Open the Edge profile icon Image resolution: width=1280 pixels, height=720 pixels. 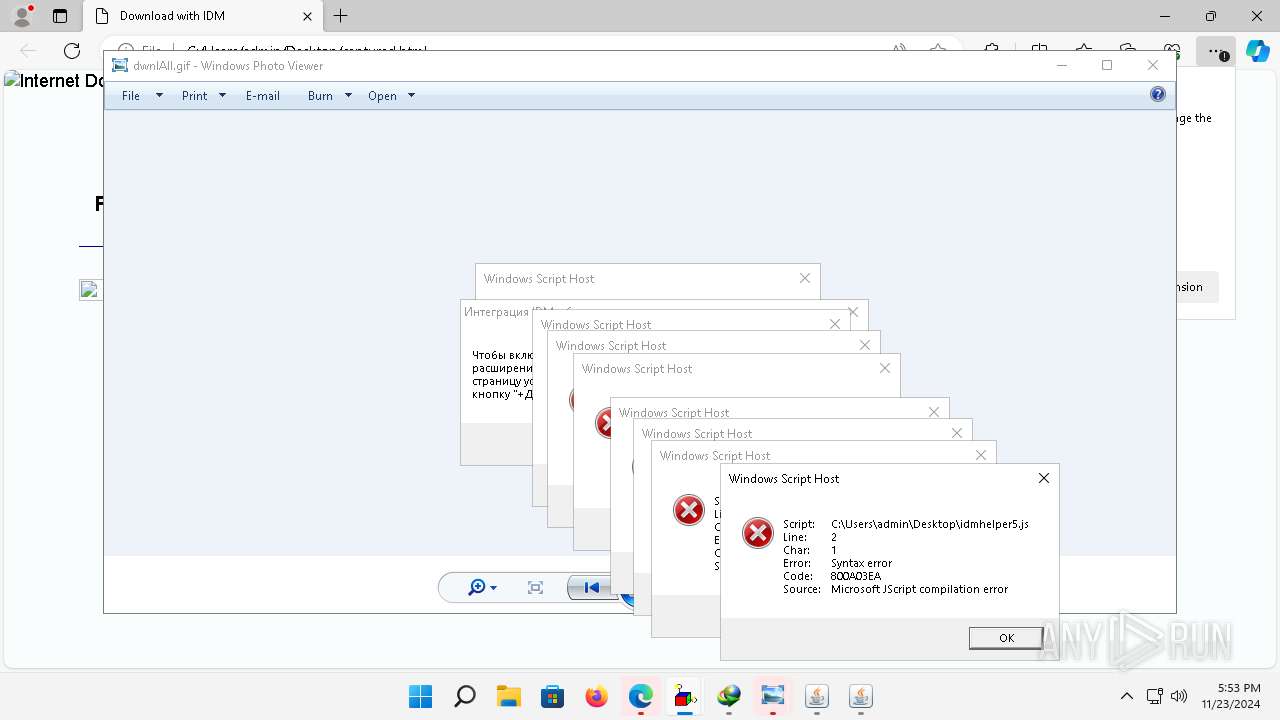pos(22,16)
